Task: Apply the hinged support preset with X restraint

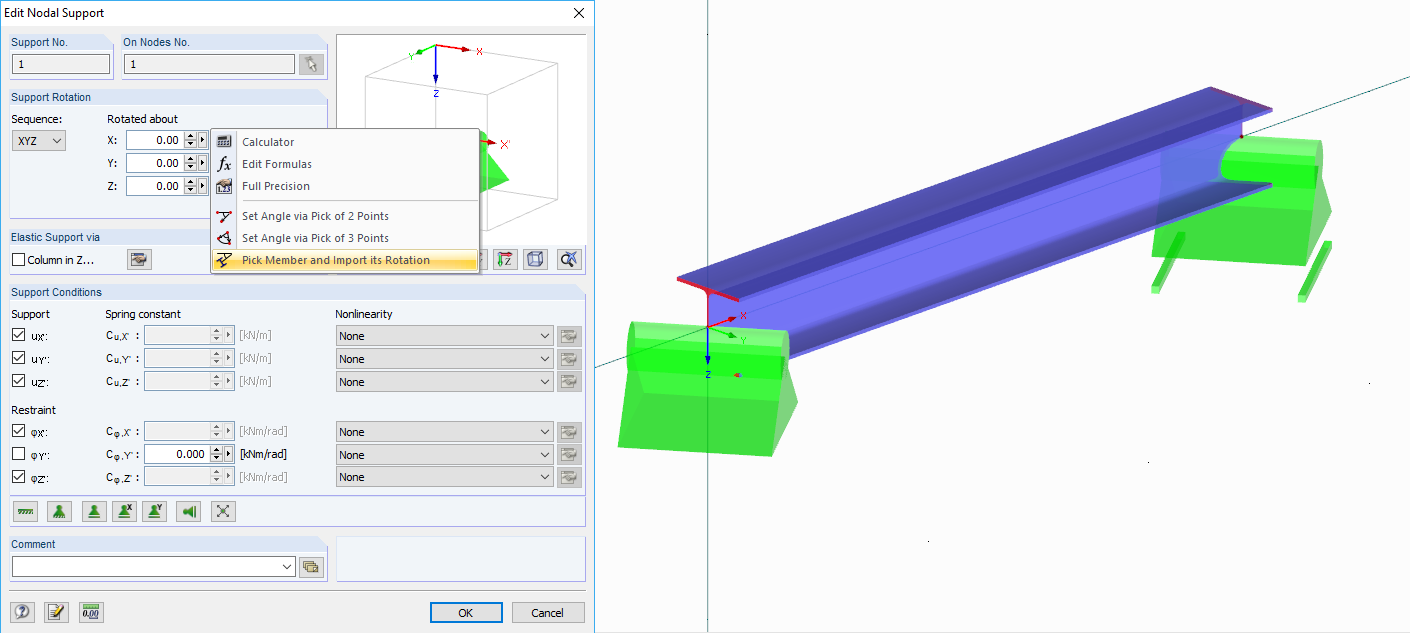Action: 124,511
